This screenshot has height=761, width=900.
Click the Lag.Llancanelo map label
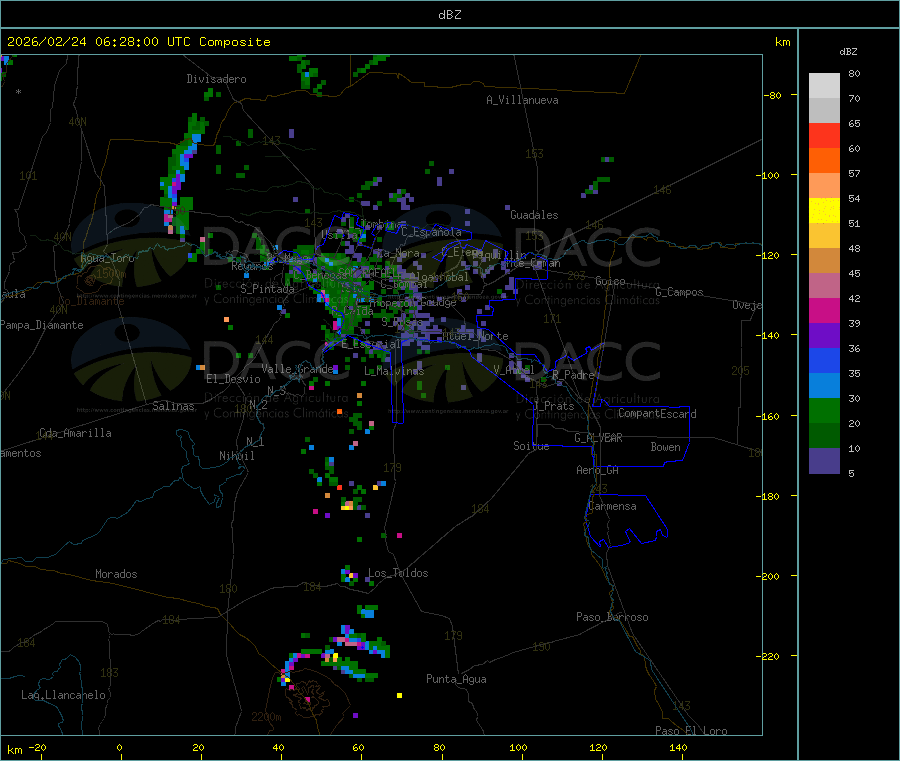(x=63, y=695)
